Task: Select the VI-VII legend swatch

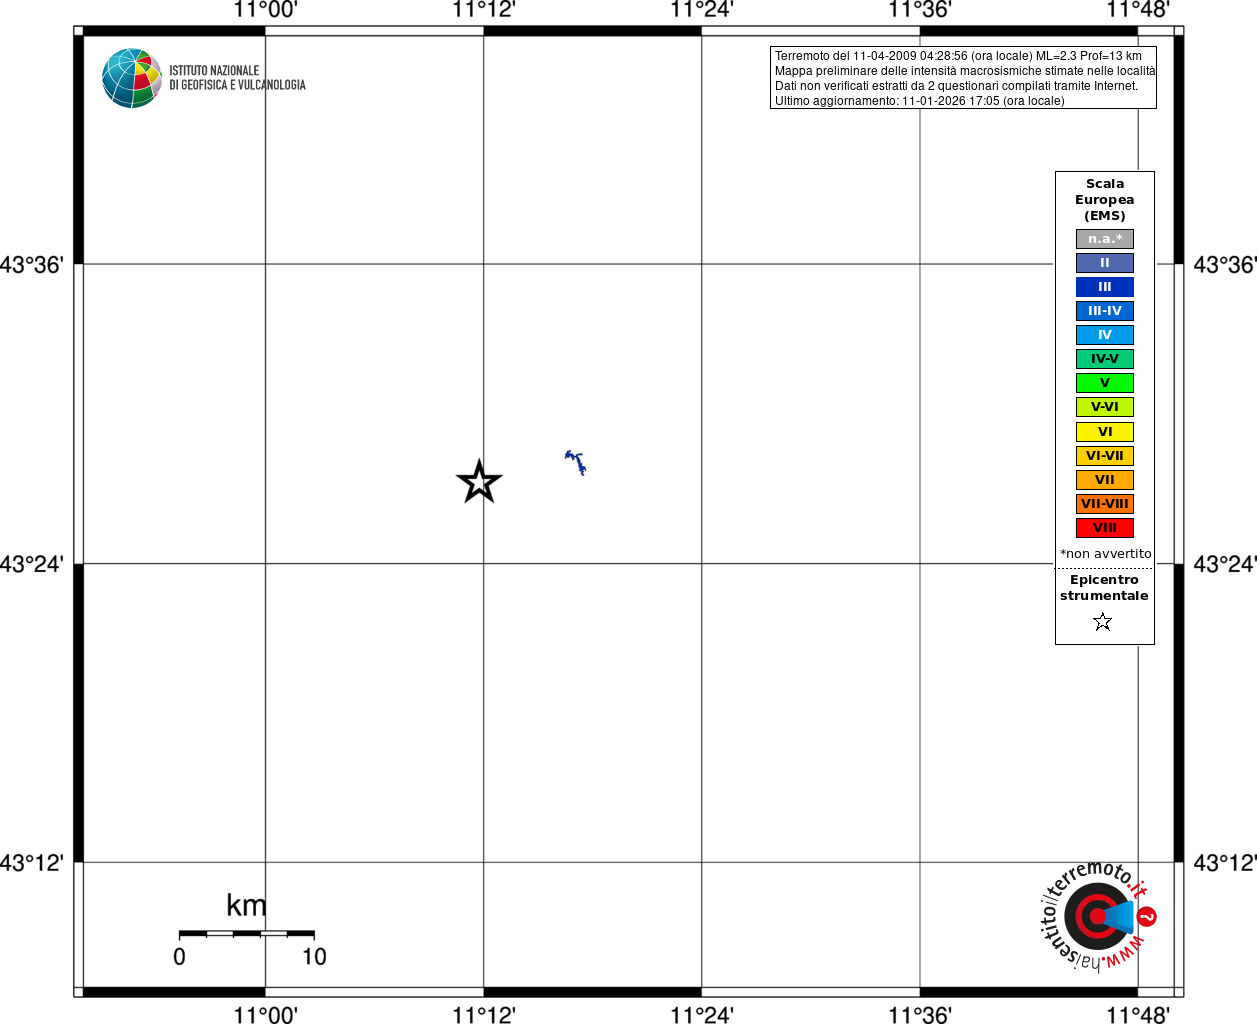Action: pyautogui.click(x=1105, y=456)
